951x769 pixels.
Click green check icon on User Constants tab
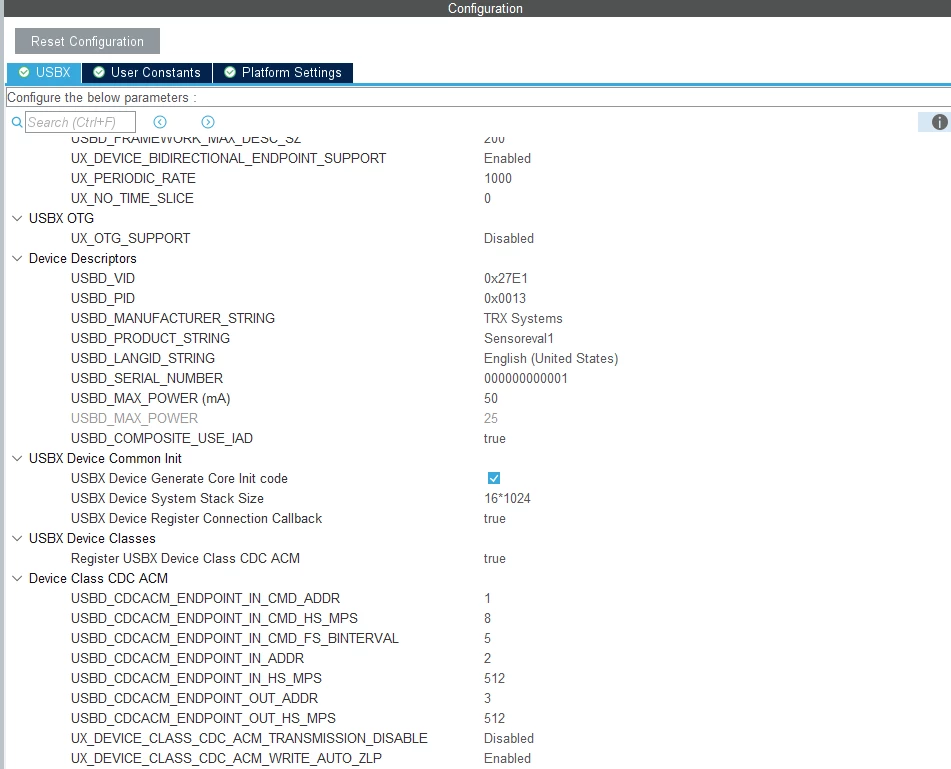tap(99, 72)
